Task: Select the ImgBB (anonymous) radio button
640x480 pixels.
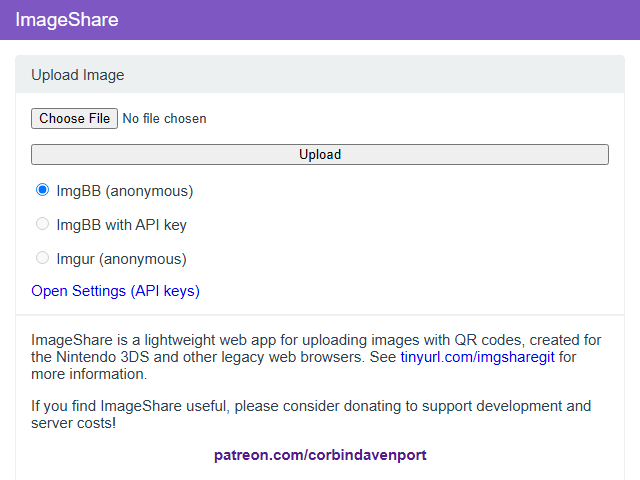Action: point(43,190)
